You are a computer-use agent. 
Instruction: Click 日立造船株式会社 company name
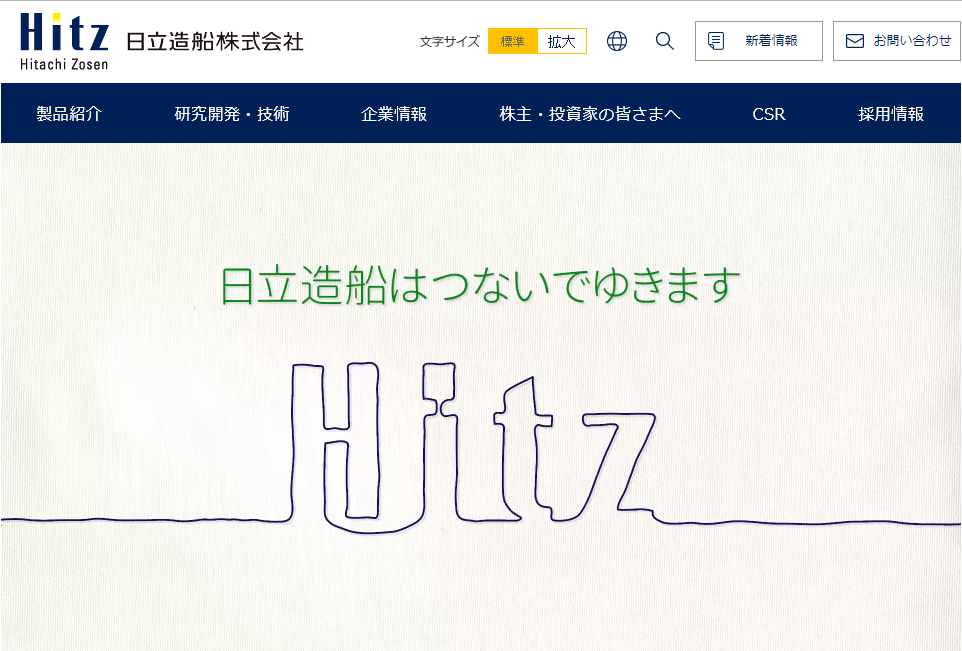click(215, 41)
